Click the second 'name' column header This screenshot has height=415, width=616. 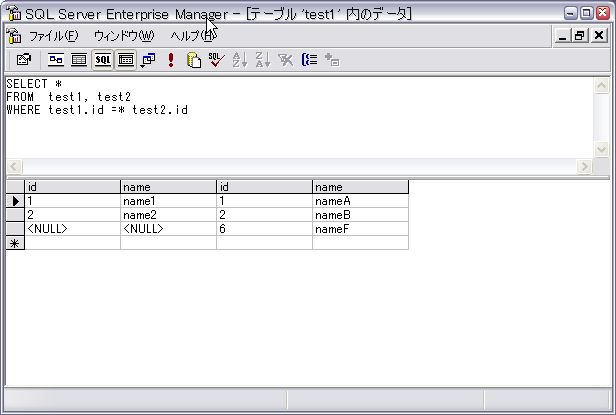(x=360, y=187)
